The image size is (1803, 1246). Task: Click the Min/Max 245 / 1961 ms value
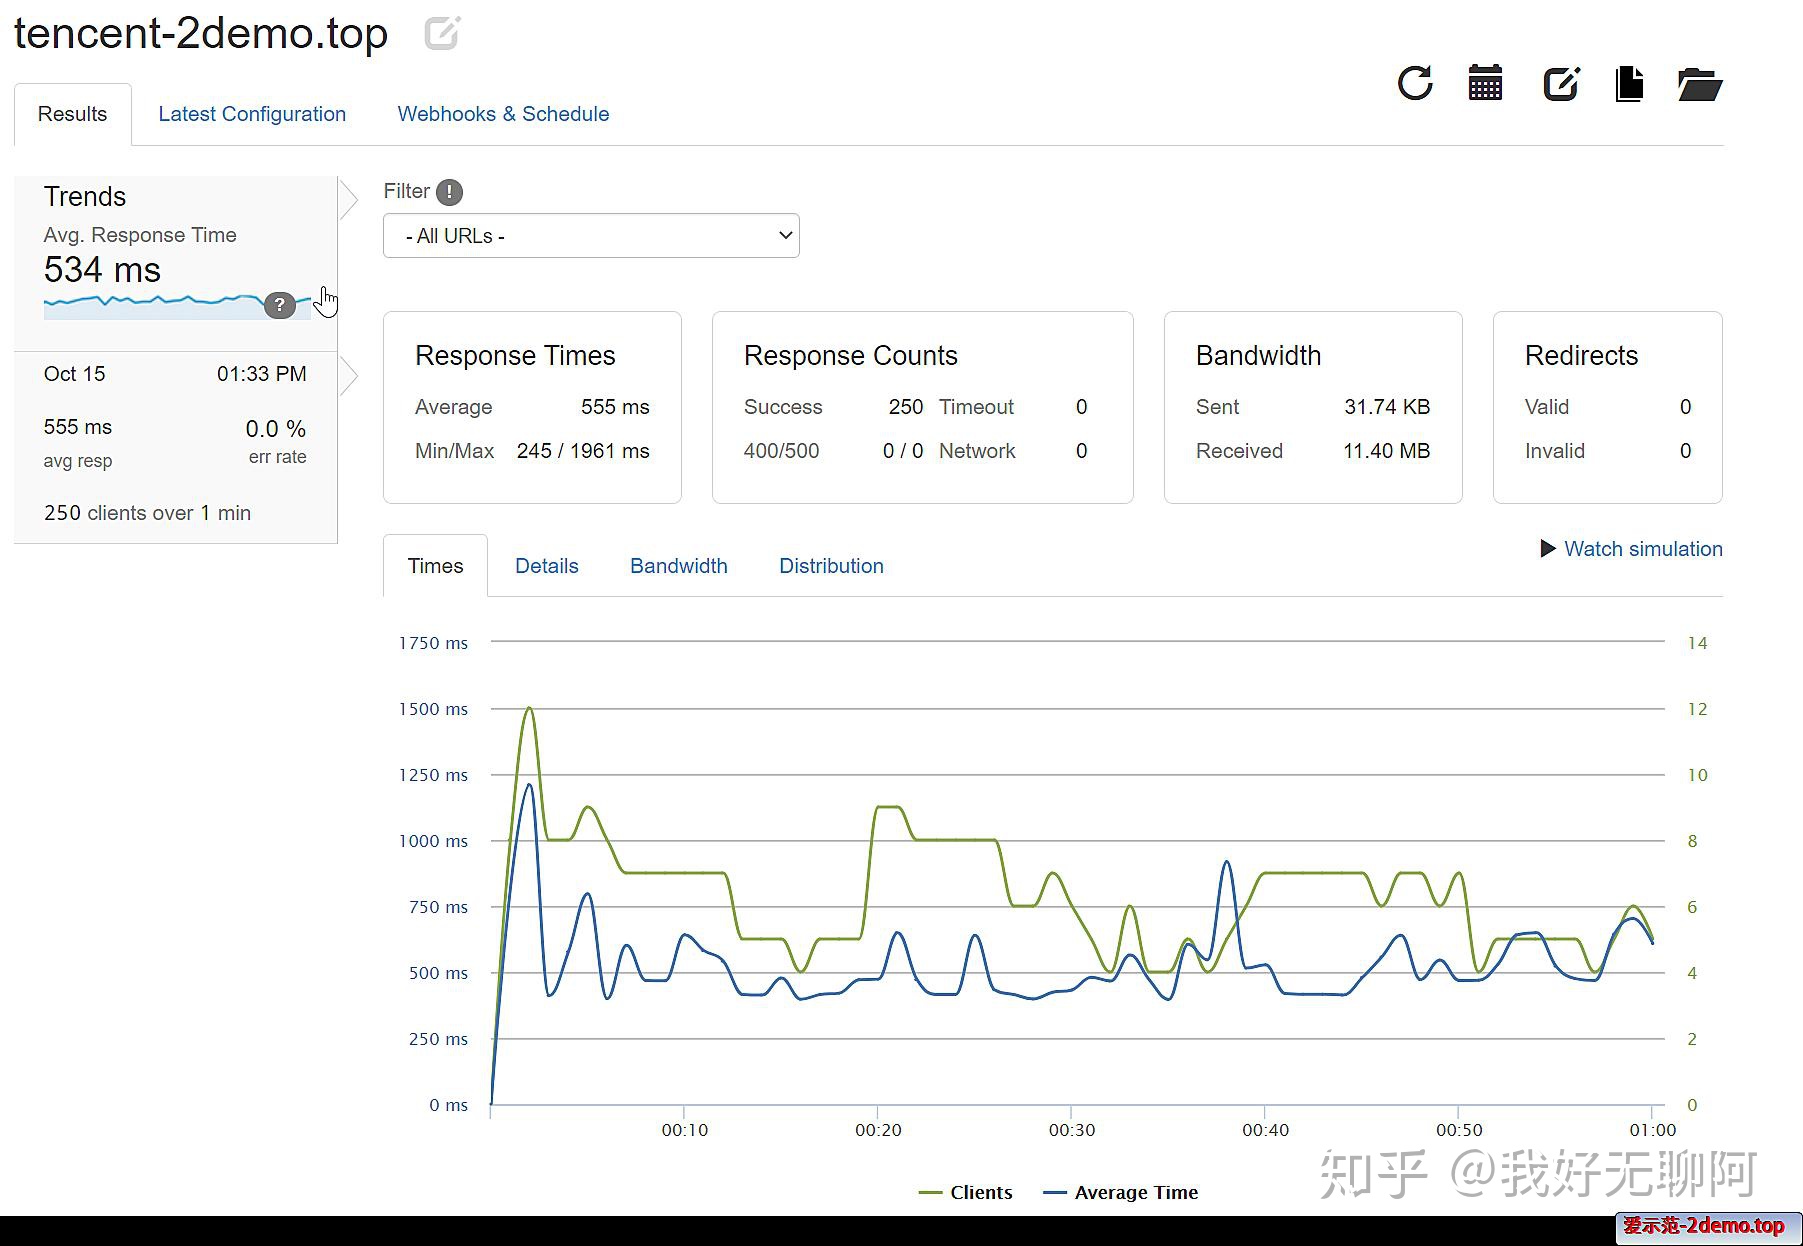click(583, 451)
